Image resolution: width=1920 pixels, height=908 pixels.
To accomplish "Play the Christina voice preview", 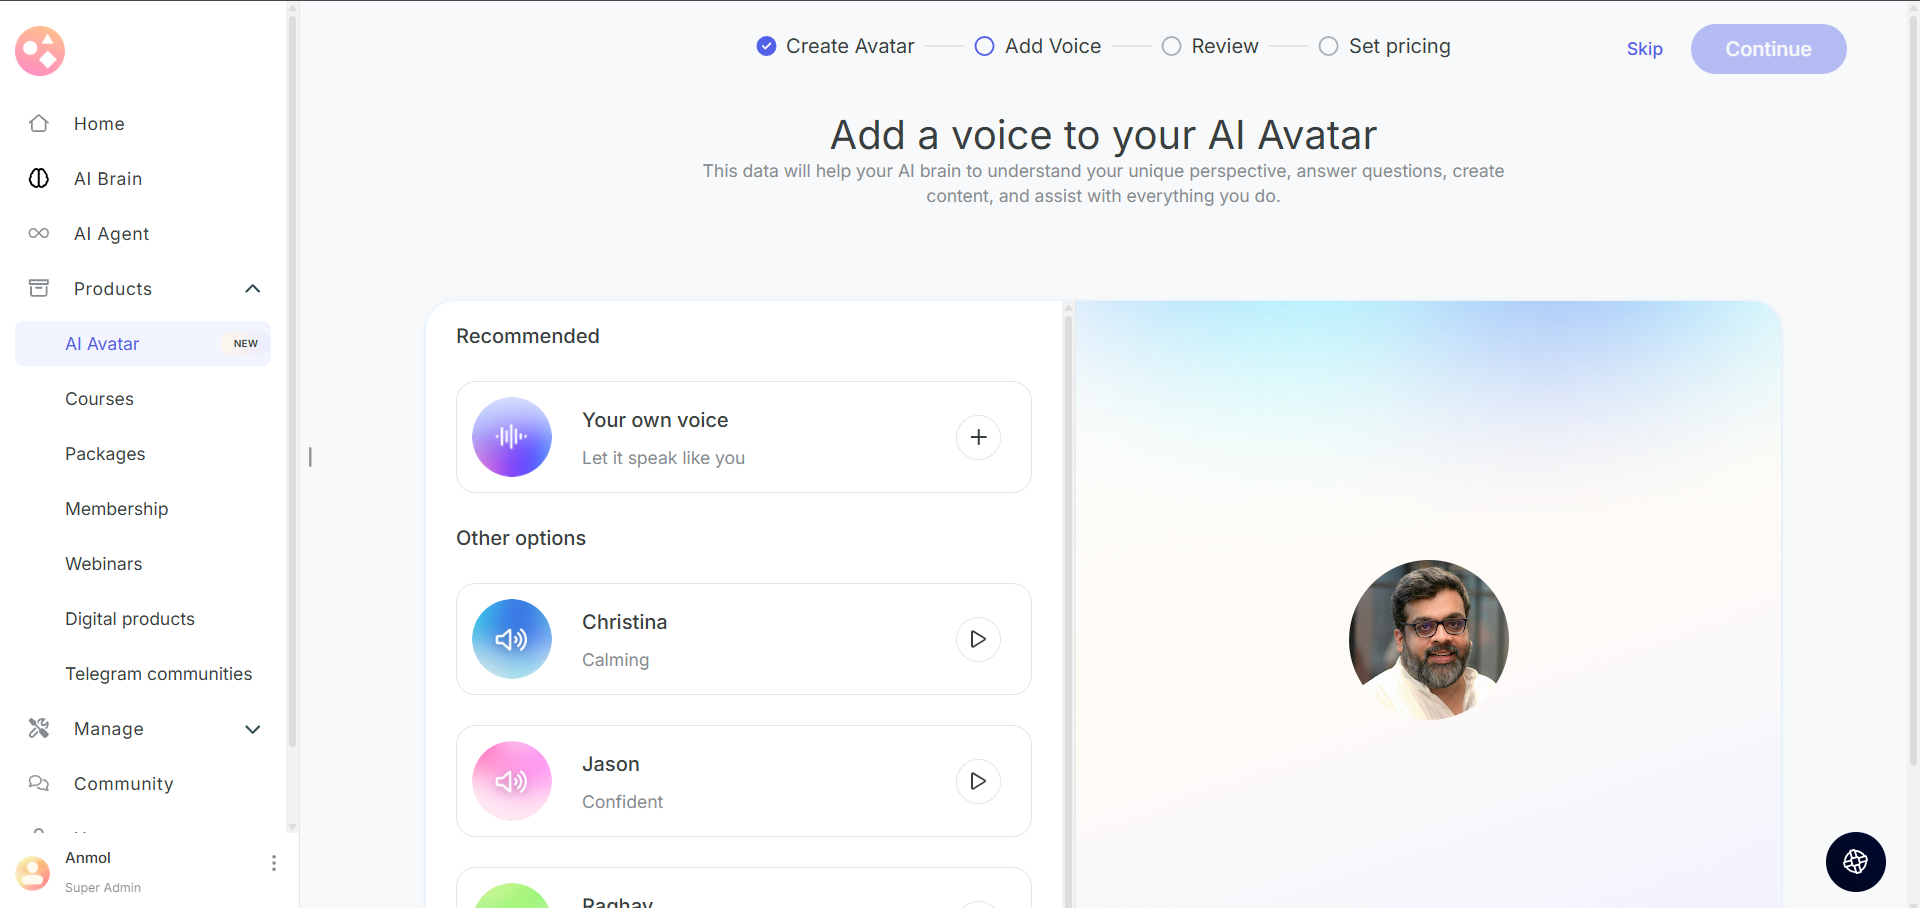I will pos(978,639).
